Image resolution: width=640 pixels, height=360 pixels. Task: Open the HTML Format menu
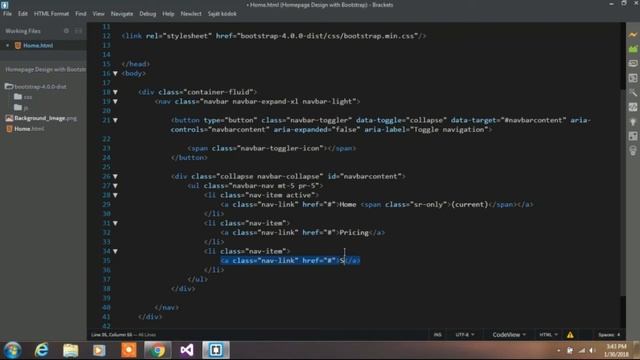tap(51, 13)
